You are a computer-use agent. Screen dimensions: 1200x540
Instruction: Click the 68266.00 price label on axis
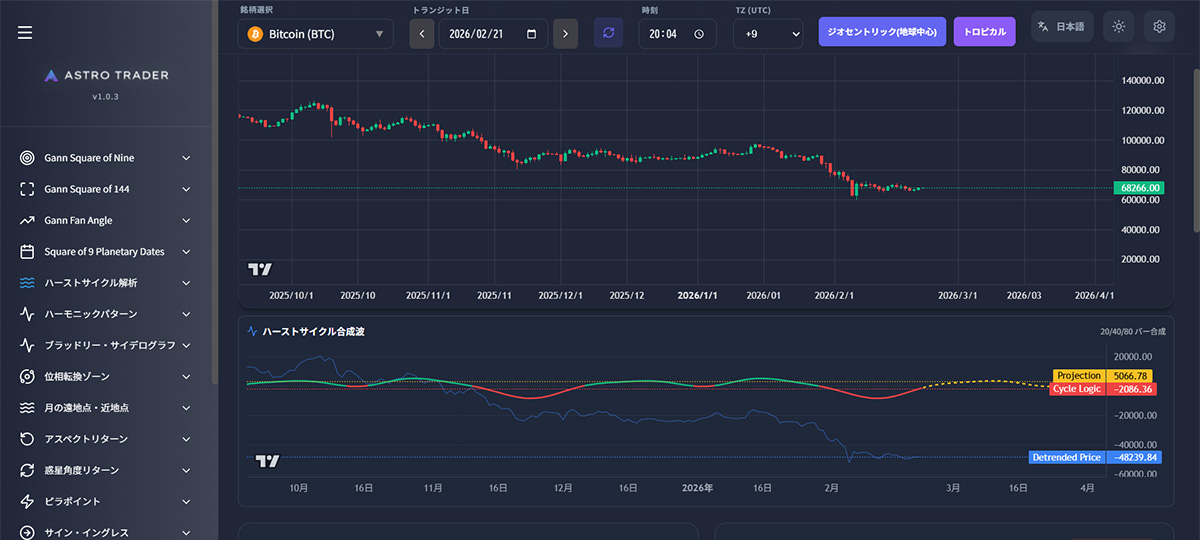tap(1139, 188)
